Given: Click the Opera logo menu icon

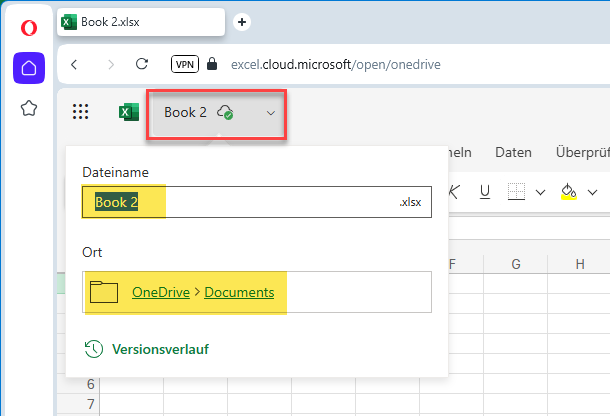Looking at the screenshot, I should tap(29, 28).
